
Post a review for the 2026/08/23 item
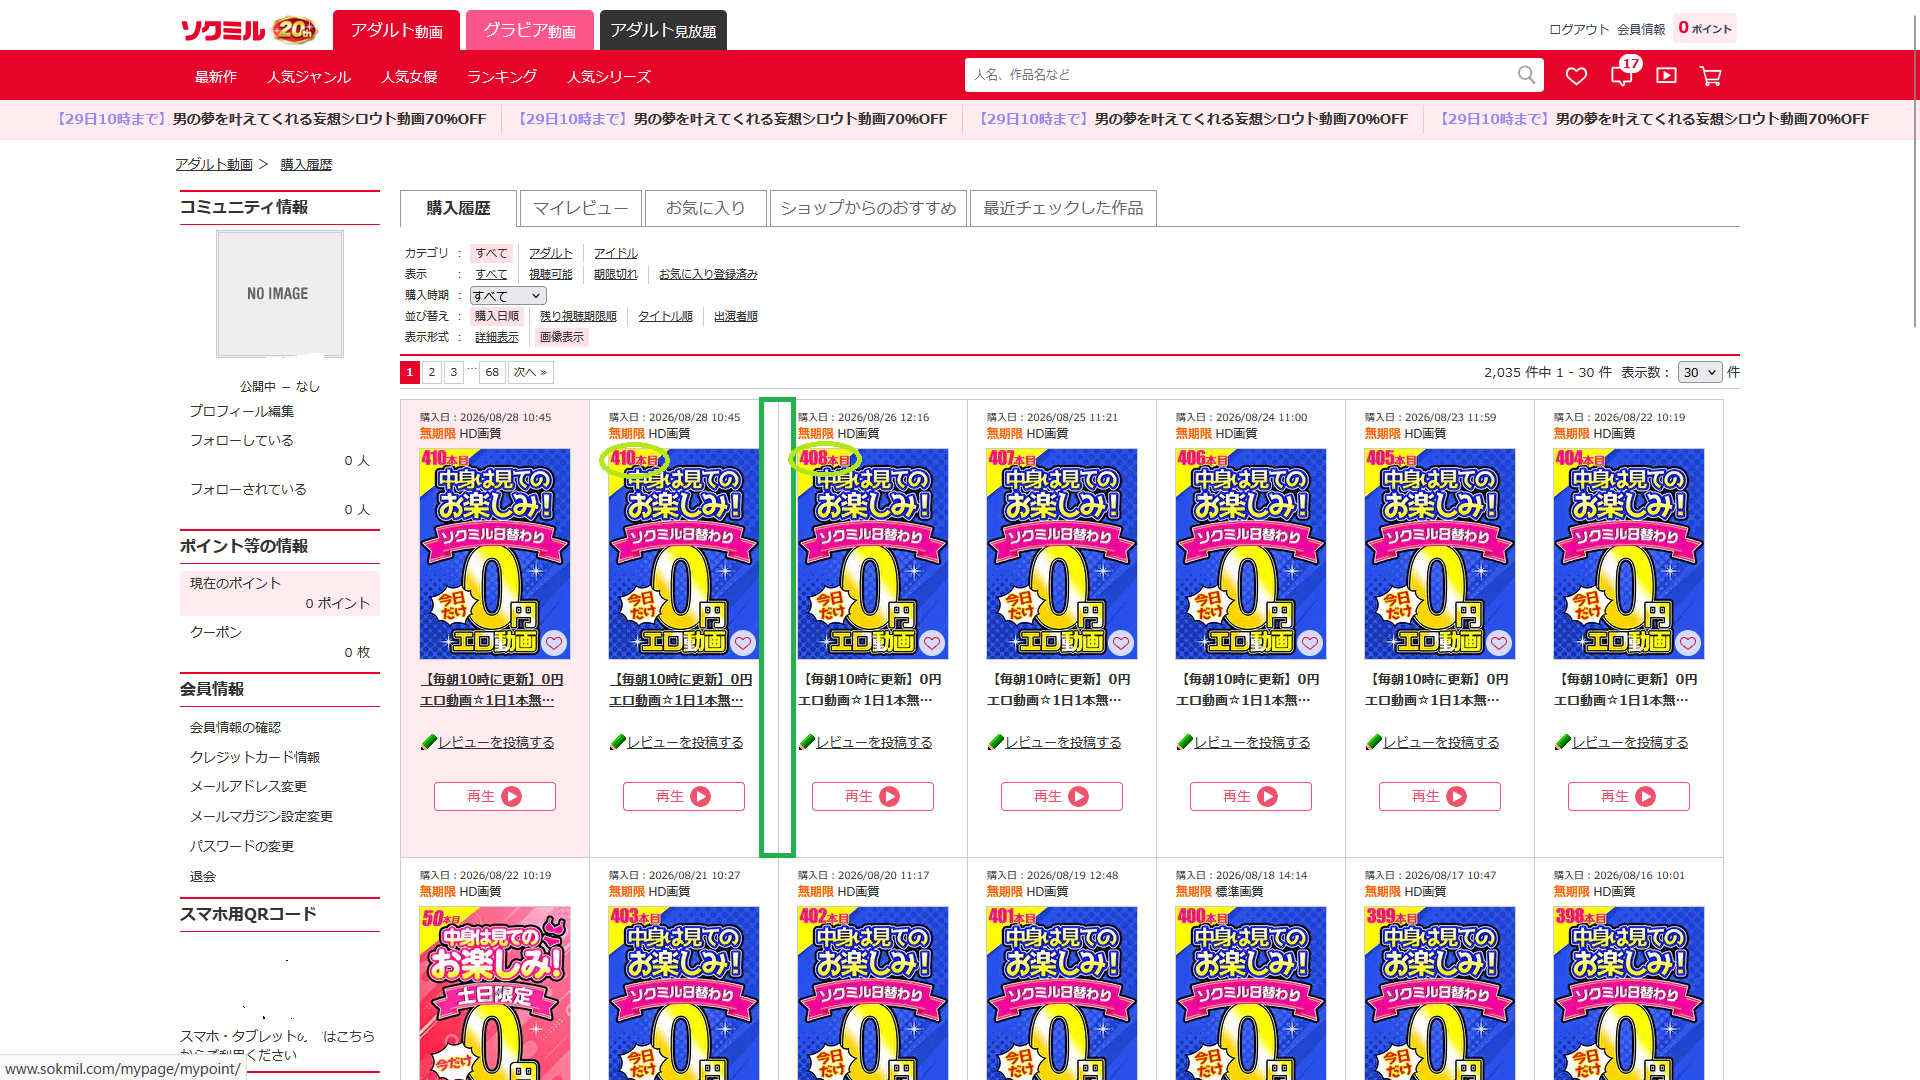tap(1441, 742)
